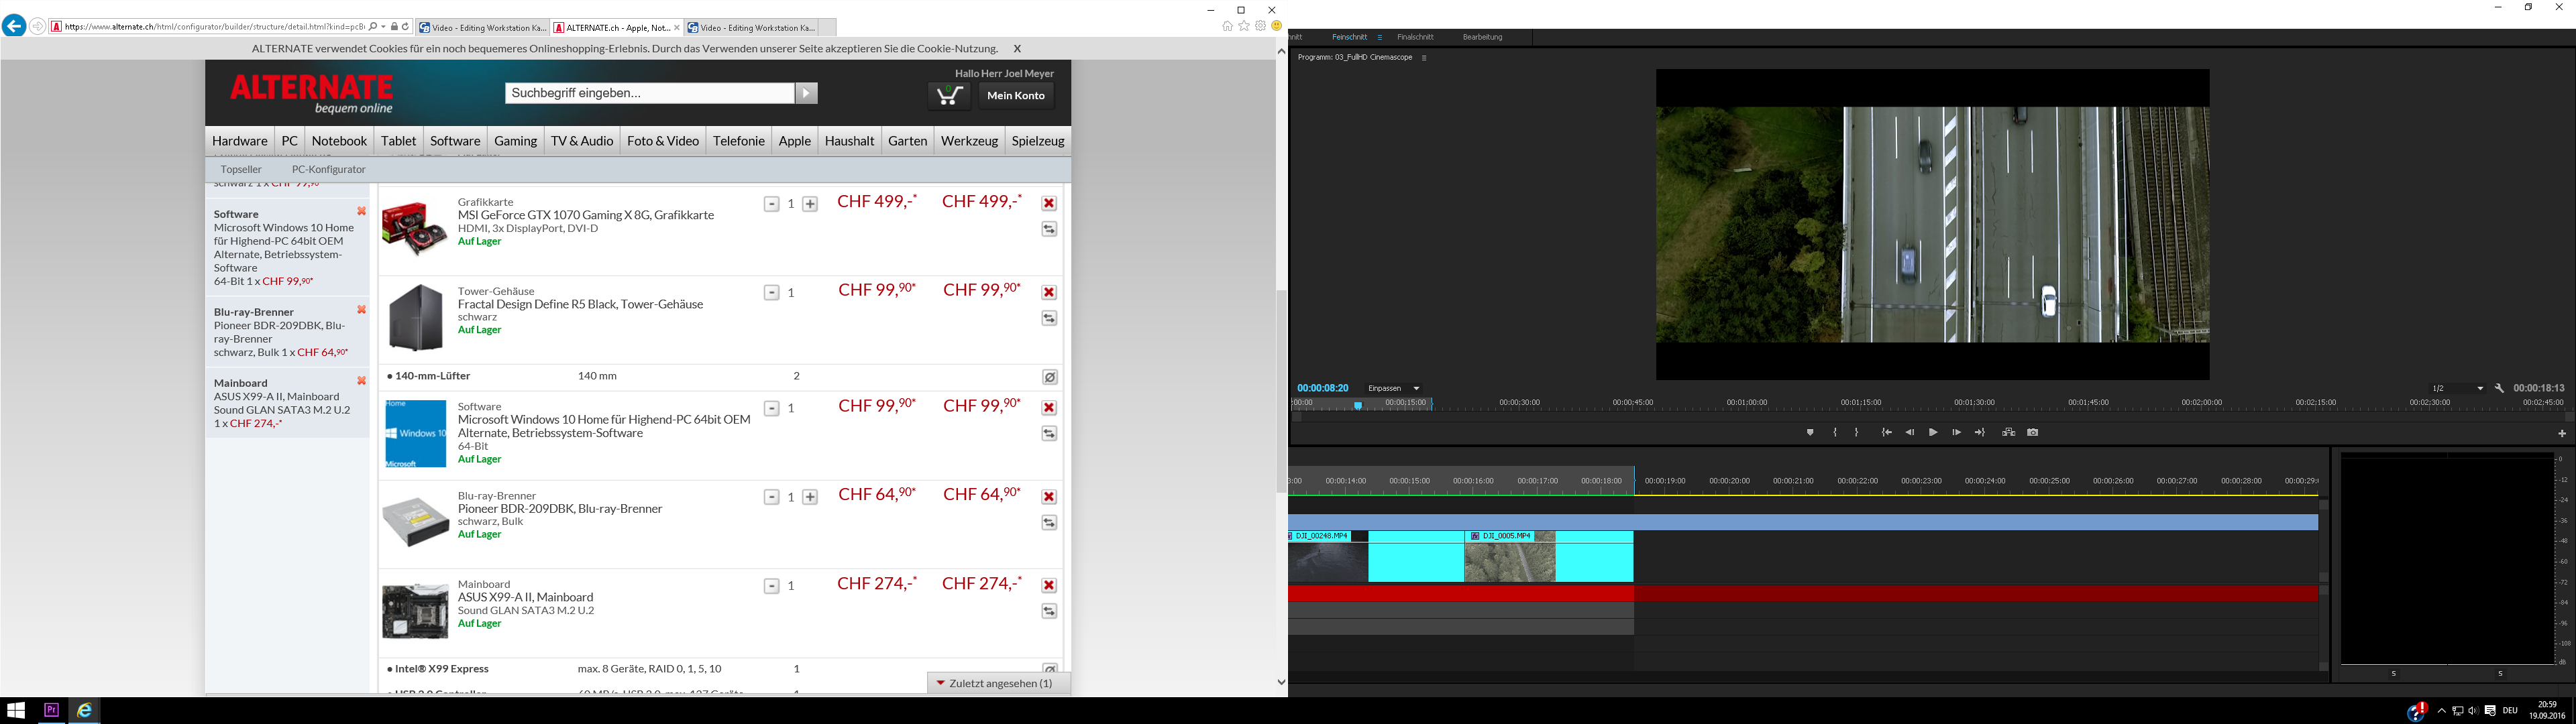2576x724 pixels.
Task: Click the Go to In point button
Action: (1886, 433)
